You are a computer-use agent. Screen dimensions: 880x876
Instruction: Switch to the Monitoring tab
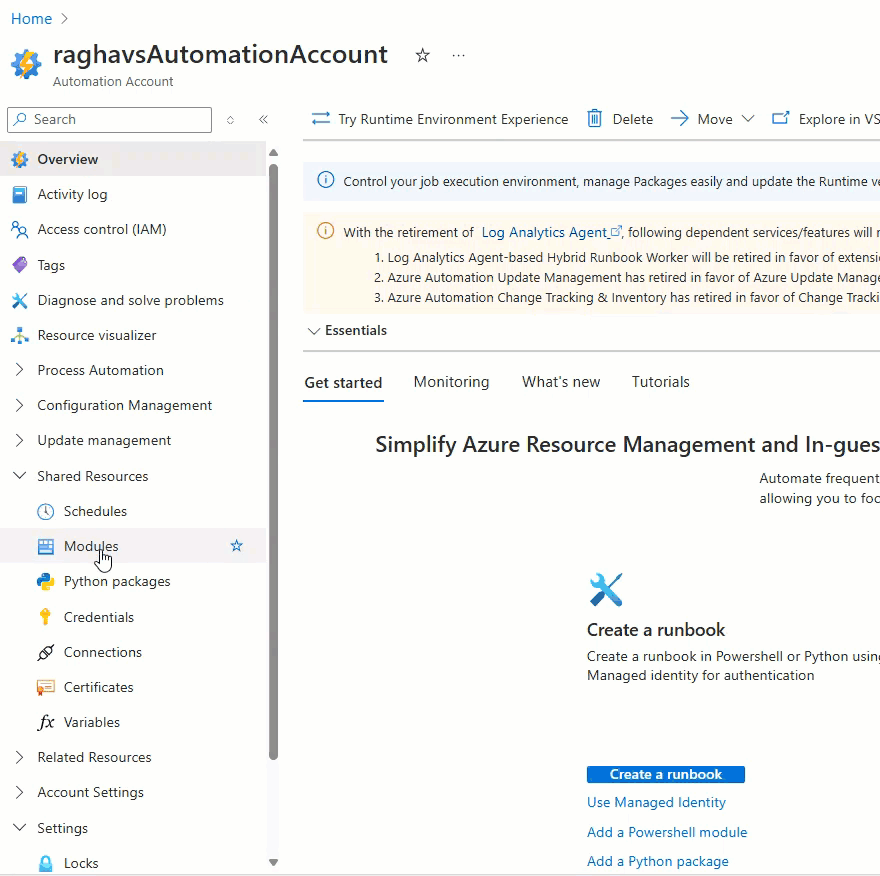coord(451,382)
